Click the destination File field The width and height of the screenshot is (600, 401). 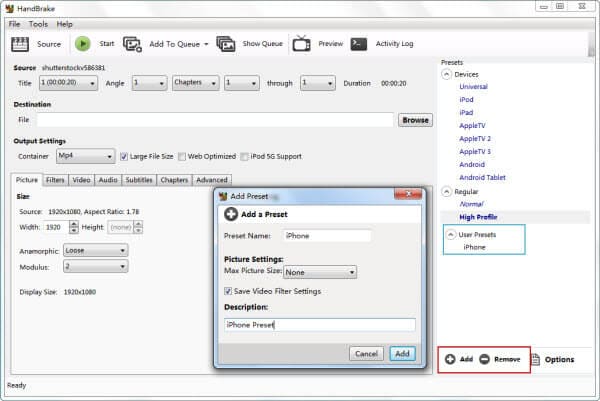[x=215, y=120]
